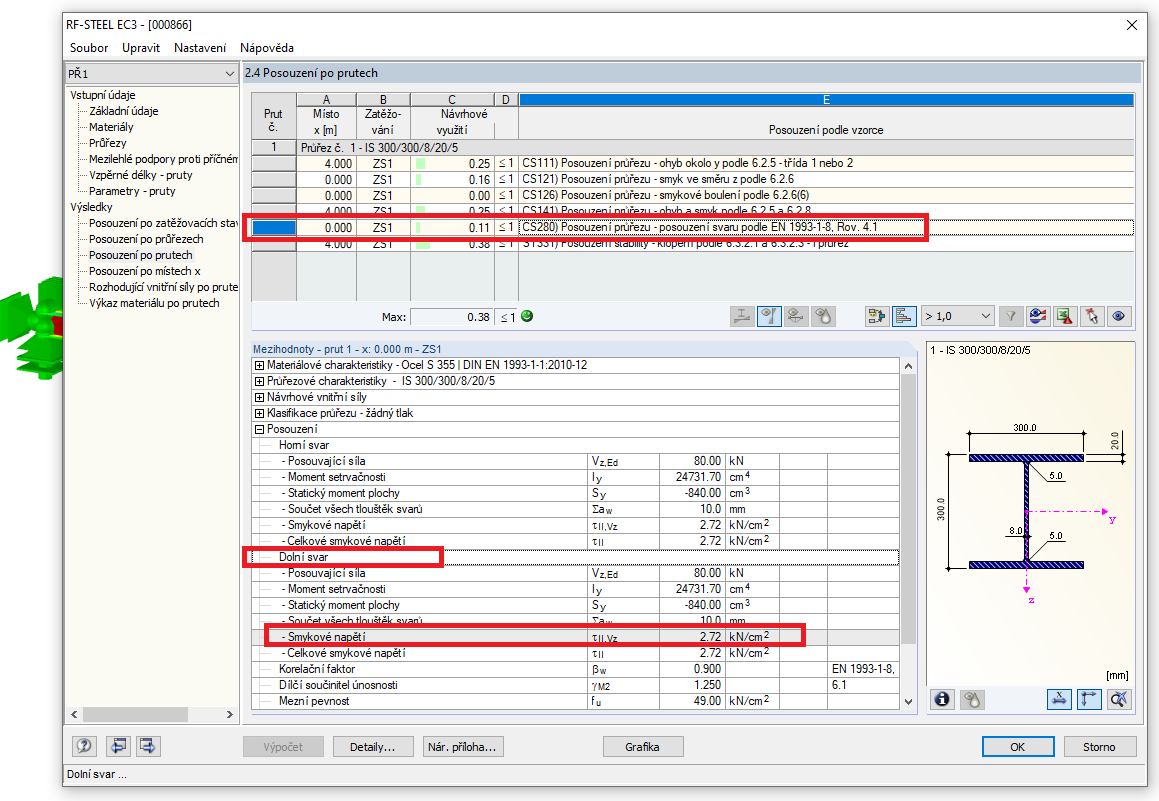Select the CS121 shear check row
Viewport: 1159px width, 801px height.
coord(693,180)
